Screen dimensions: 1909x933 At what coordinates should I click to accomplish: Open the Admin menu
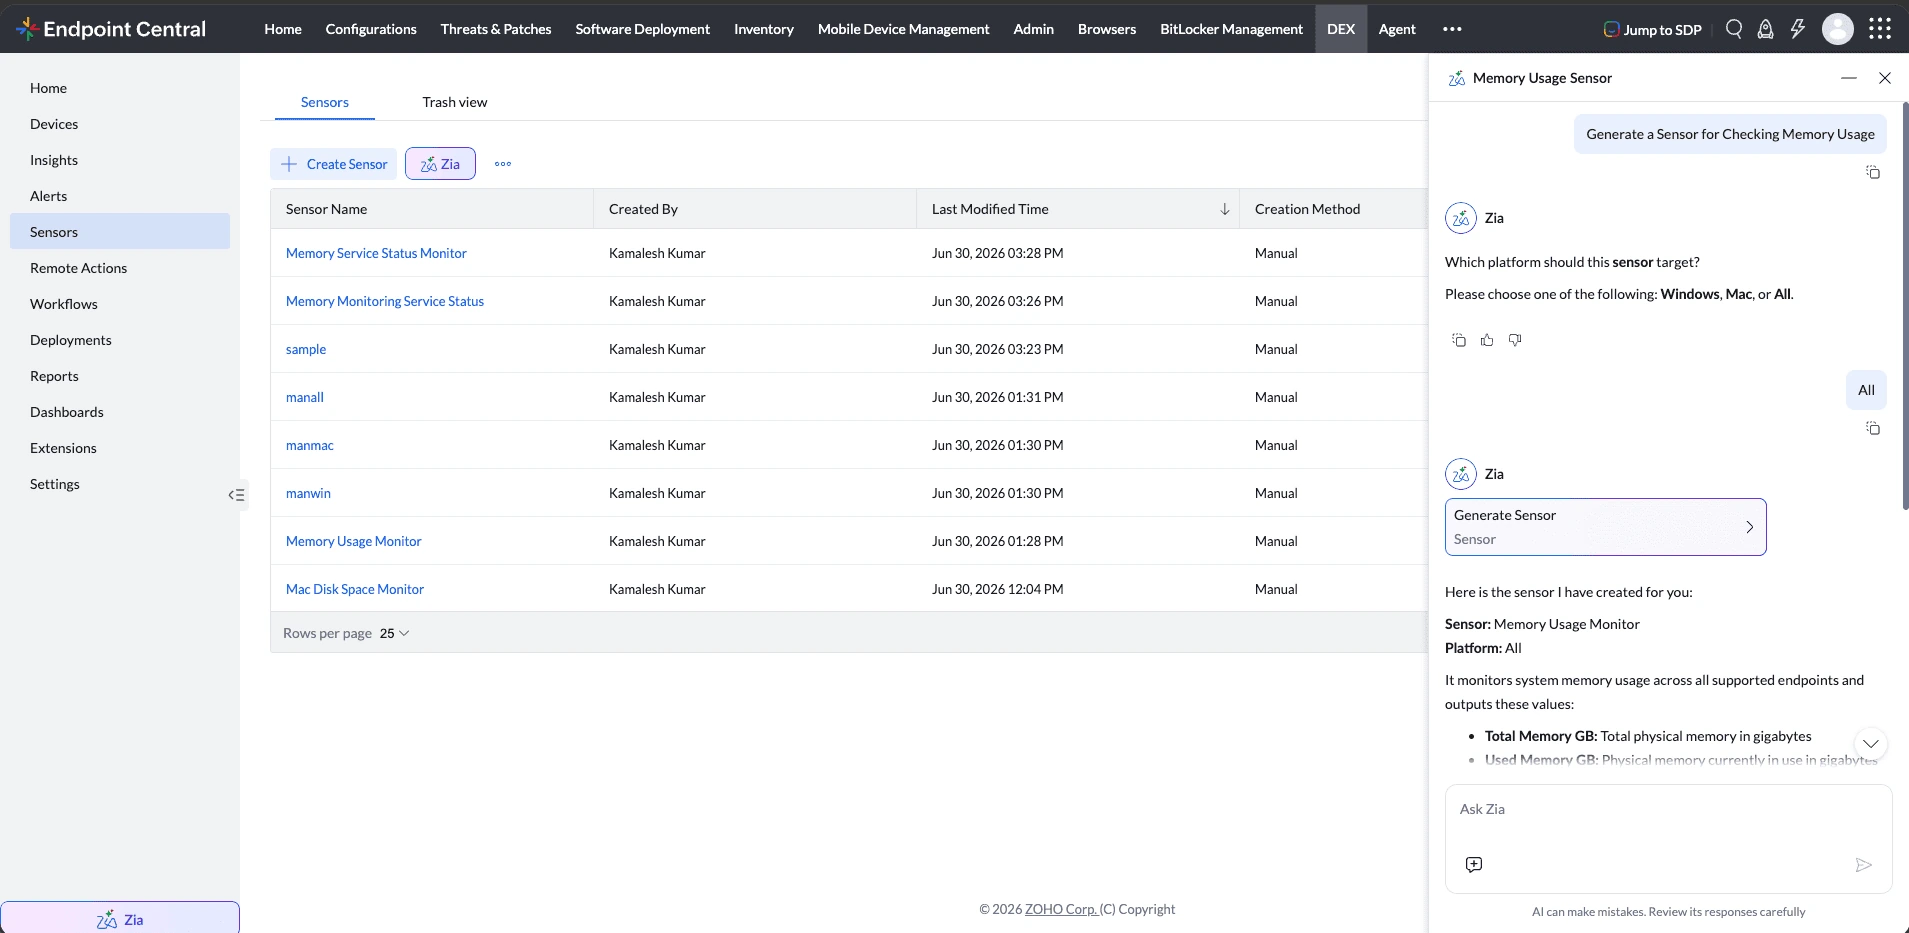click(1034, 29)
